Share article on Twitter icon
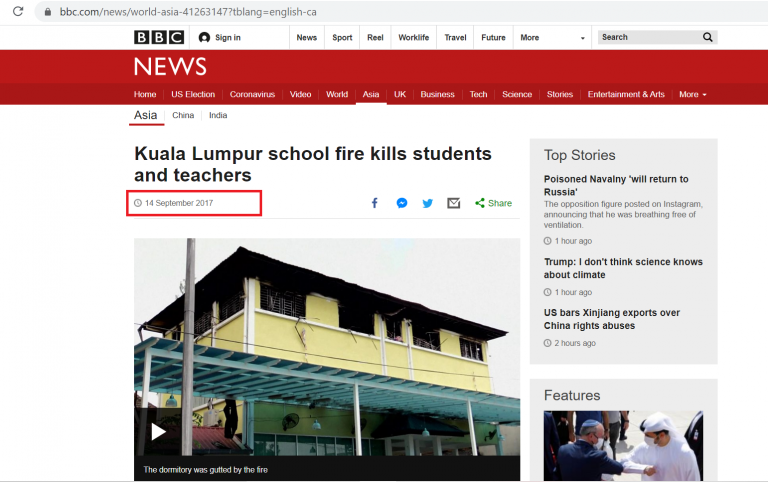 pos(428,203)
